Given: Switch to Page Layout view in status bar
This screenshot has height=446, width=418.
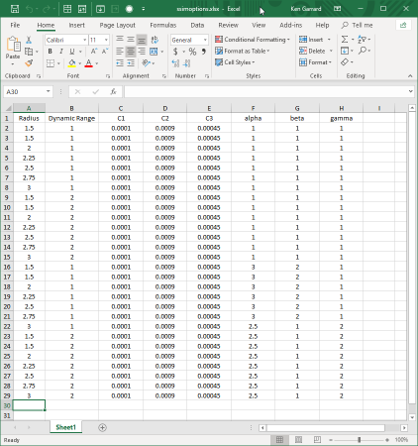Looking at the screenshot, I should click(298, 440).
